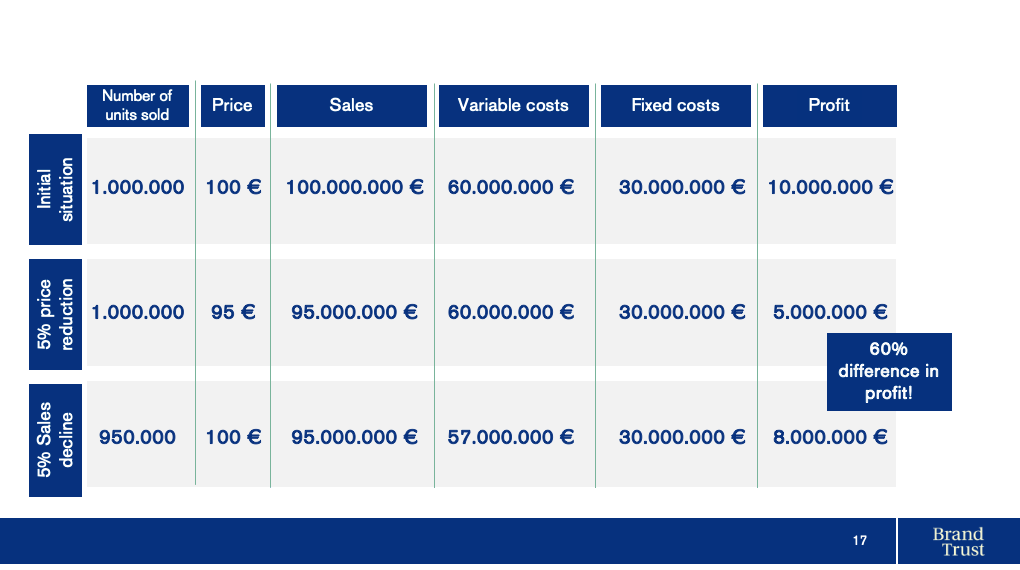The height and width of the screenshot is (570, 1020).
Task: Click the 10.000.000 € profit value
Action: click(830, 187)
